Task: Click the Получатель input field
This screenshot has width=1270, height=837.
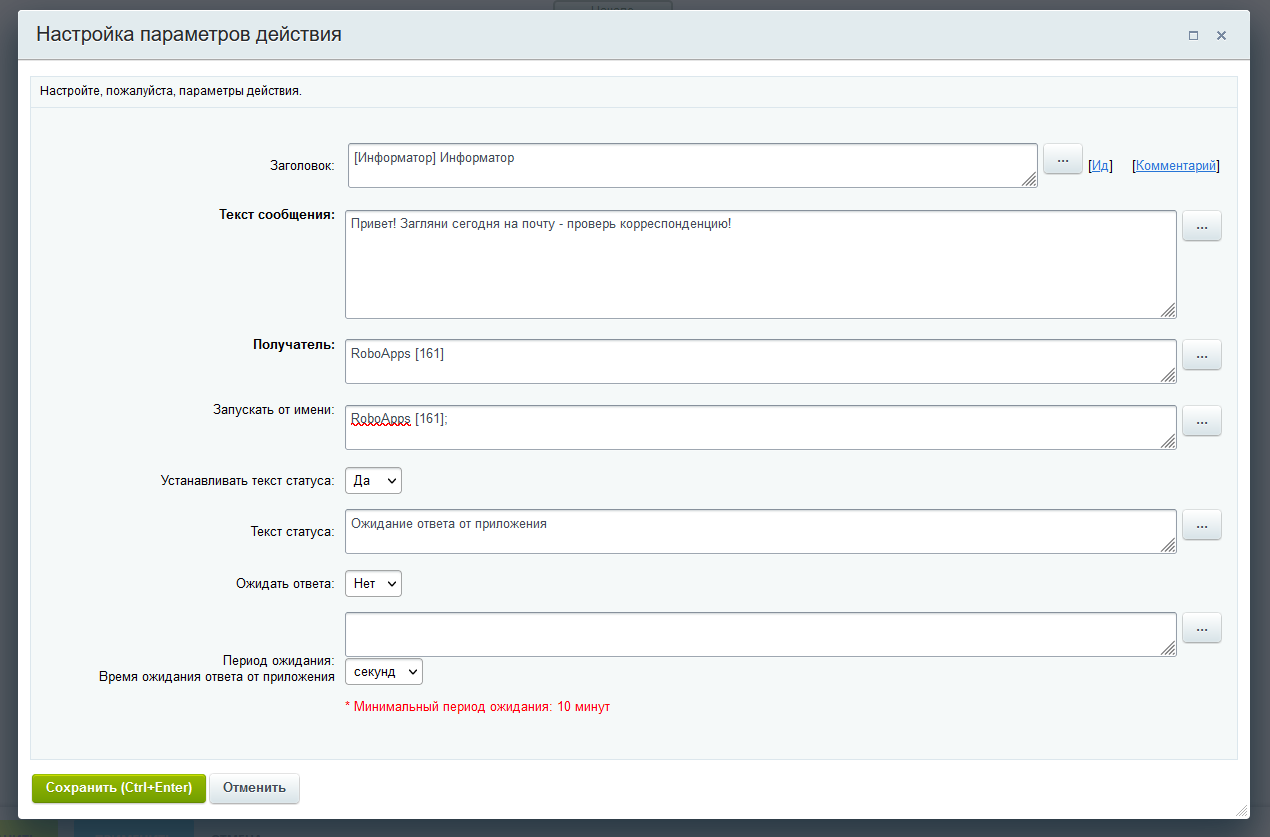Action: pos(760,361)
